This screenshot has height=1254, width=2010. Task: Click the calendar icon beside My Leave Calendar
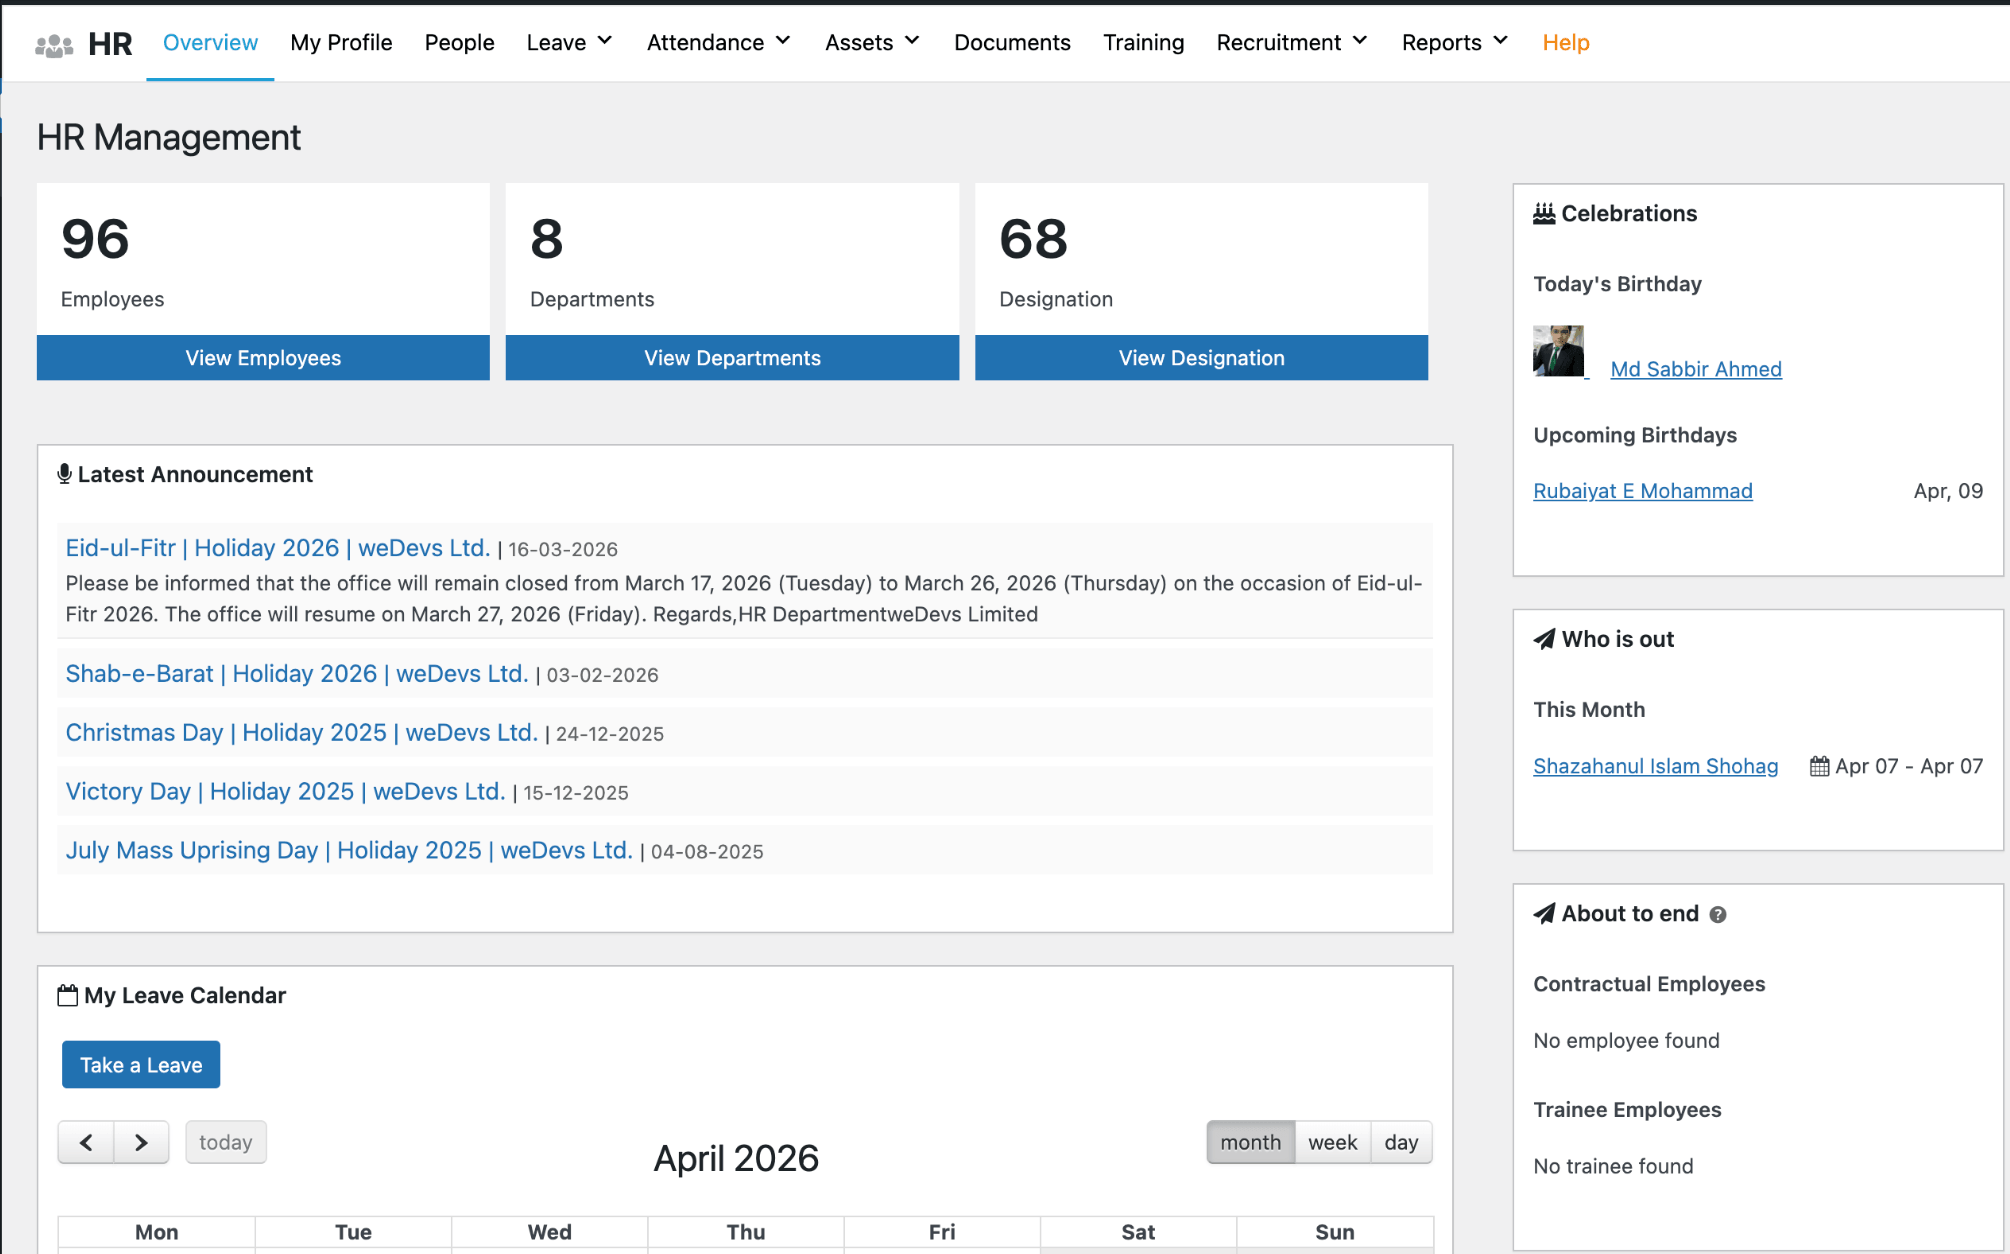click(67, 994)
